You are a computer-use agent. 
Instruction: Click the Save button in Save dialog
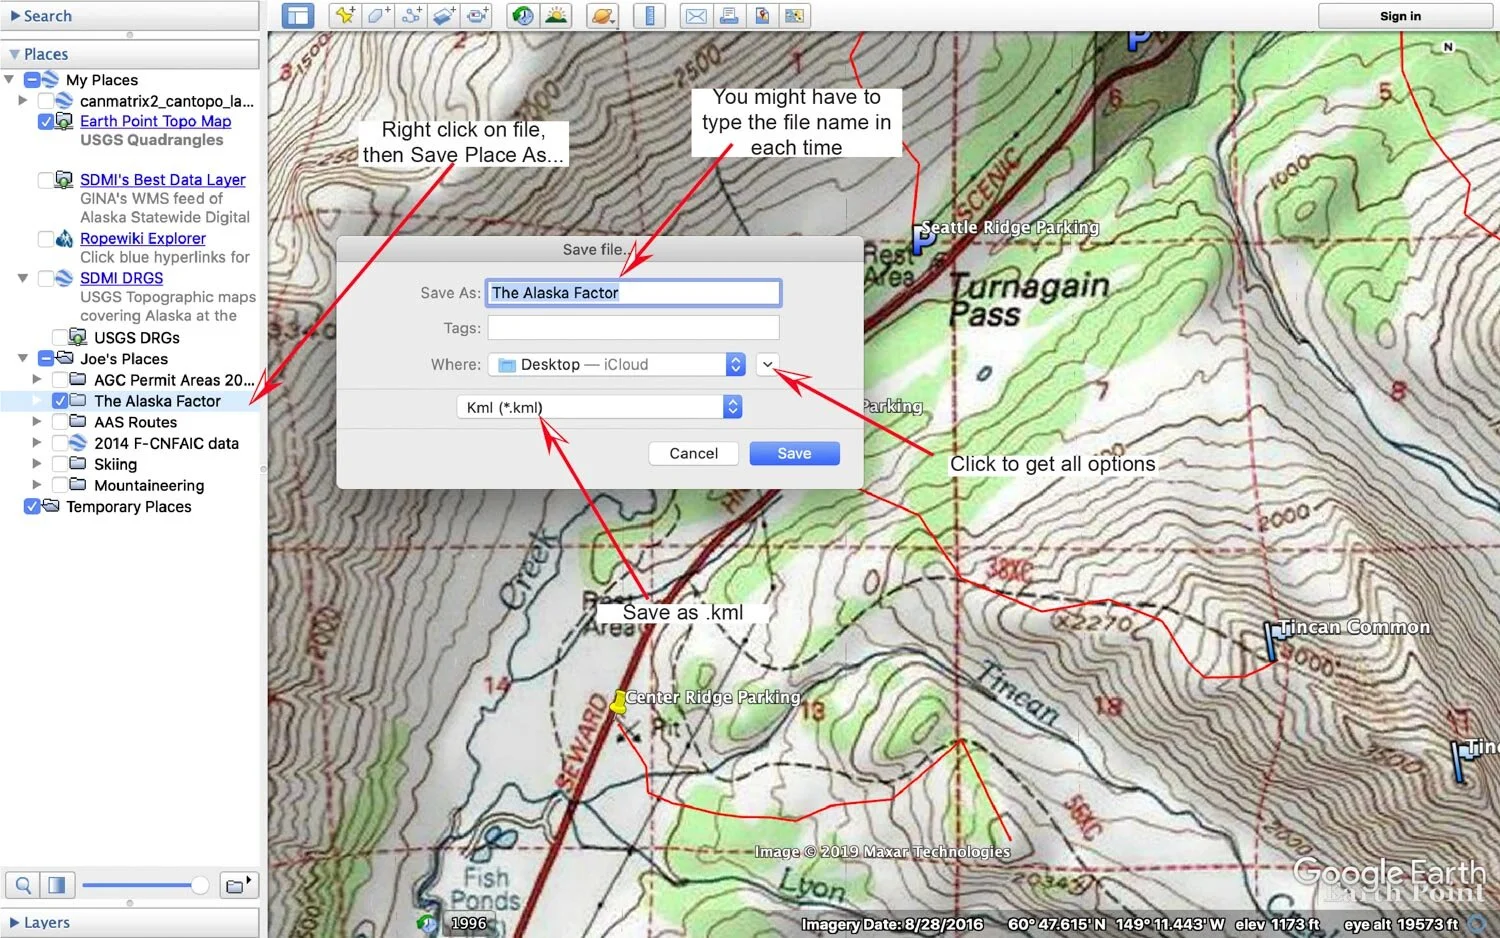point(794,454)
